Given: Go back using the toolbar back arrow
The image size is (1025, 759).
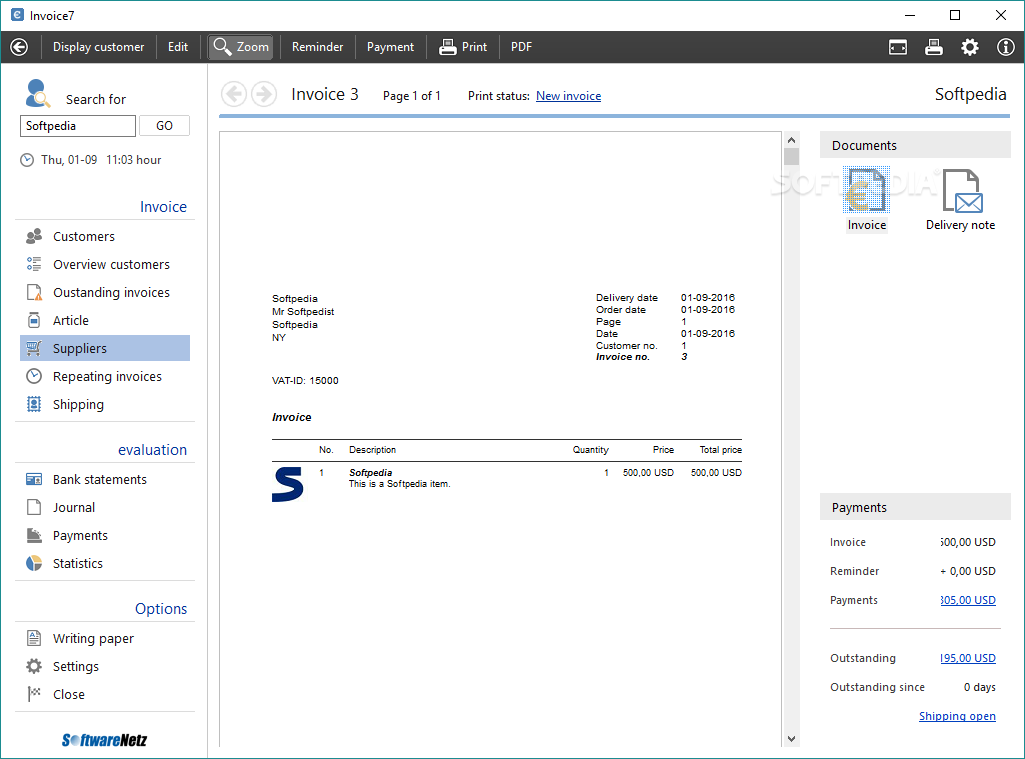Looking at the screenshot, I should 19,47.
